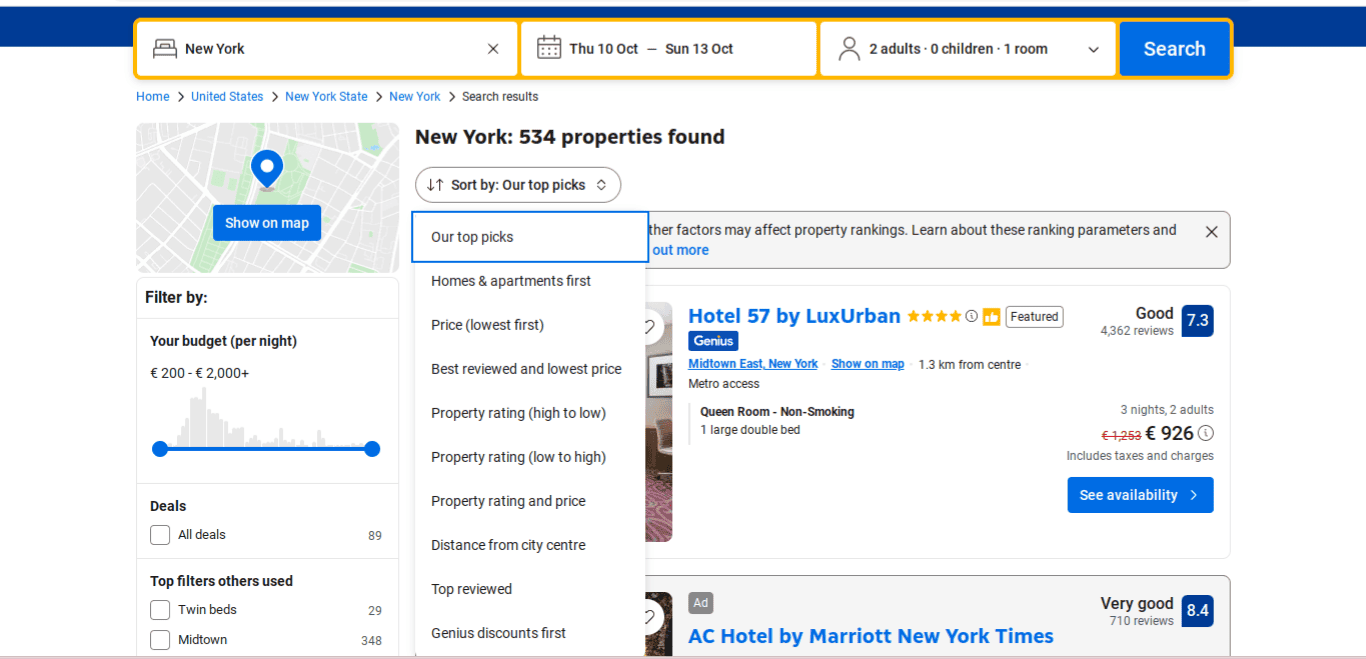The width and height of the screenshot is (1366, 659).
Task: Open the New York city breadcrumb
Action: [415, 97]
